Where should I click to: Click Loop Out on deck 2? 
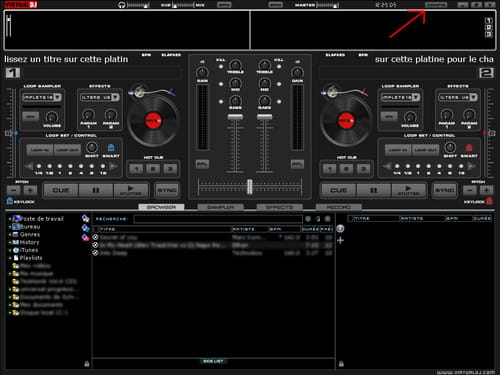pyautogui.click(x=425, y=150)
